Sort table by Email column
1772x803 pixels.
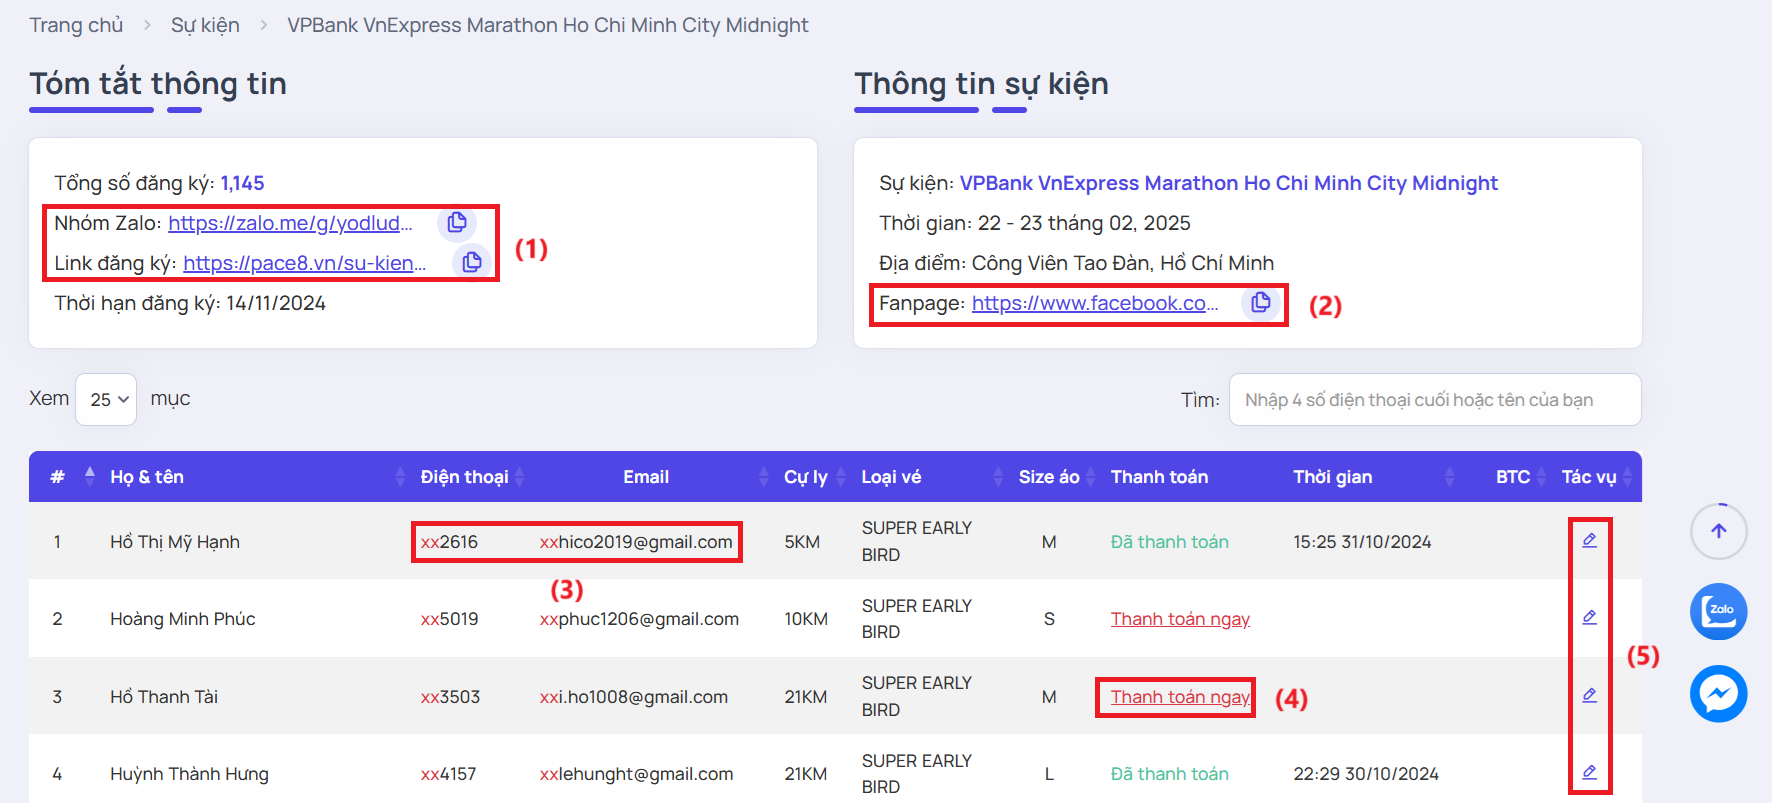[x=650, y=477]
